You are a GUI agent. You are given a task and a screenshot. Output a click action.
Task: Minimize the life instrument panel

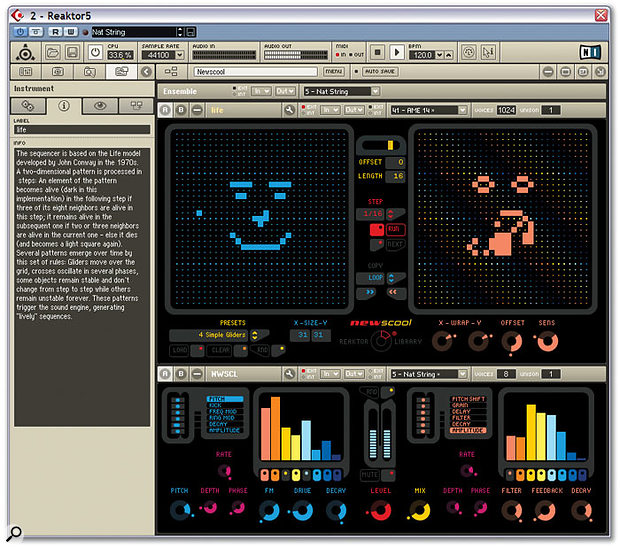[197, 110]
